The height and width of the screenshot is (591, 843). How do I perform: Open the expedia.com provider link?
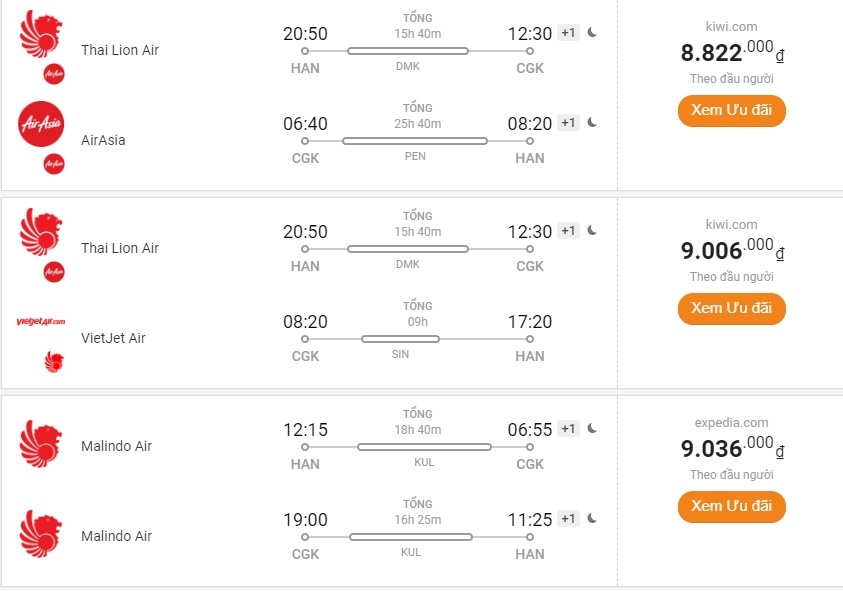coord(731,422)
